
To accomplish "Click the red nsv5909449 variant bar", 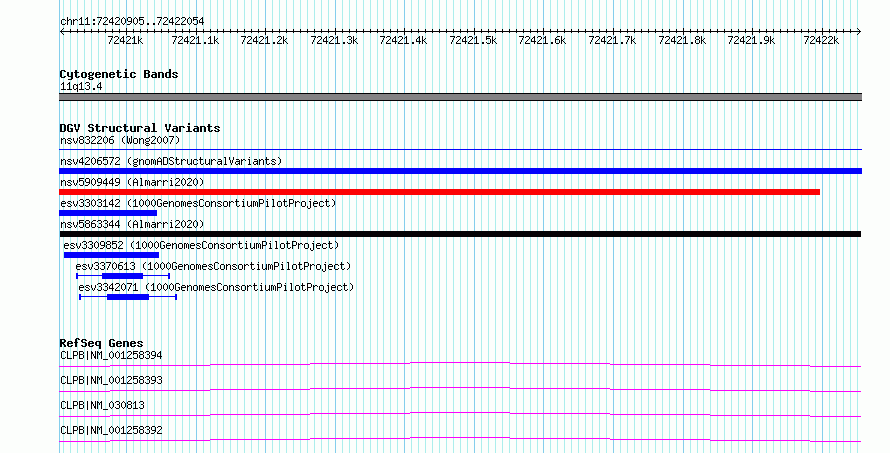I will (439, 192).
